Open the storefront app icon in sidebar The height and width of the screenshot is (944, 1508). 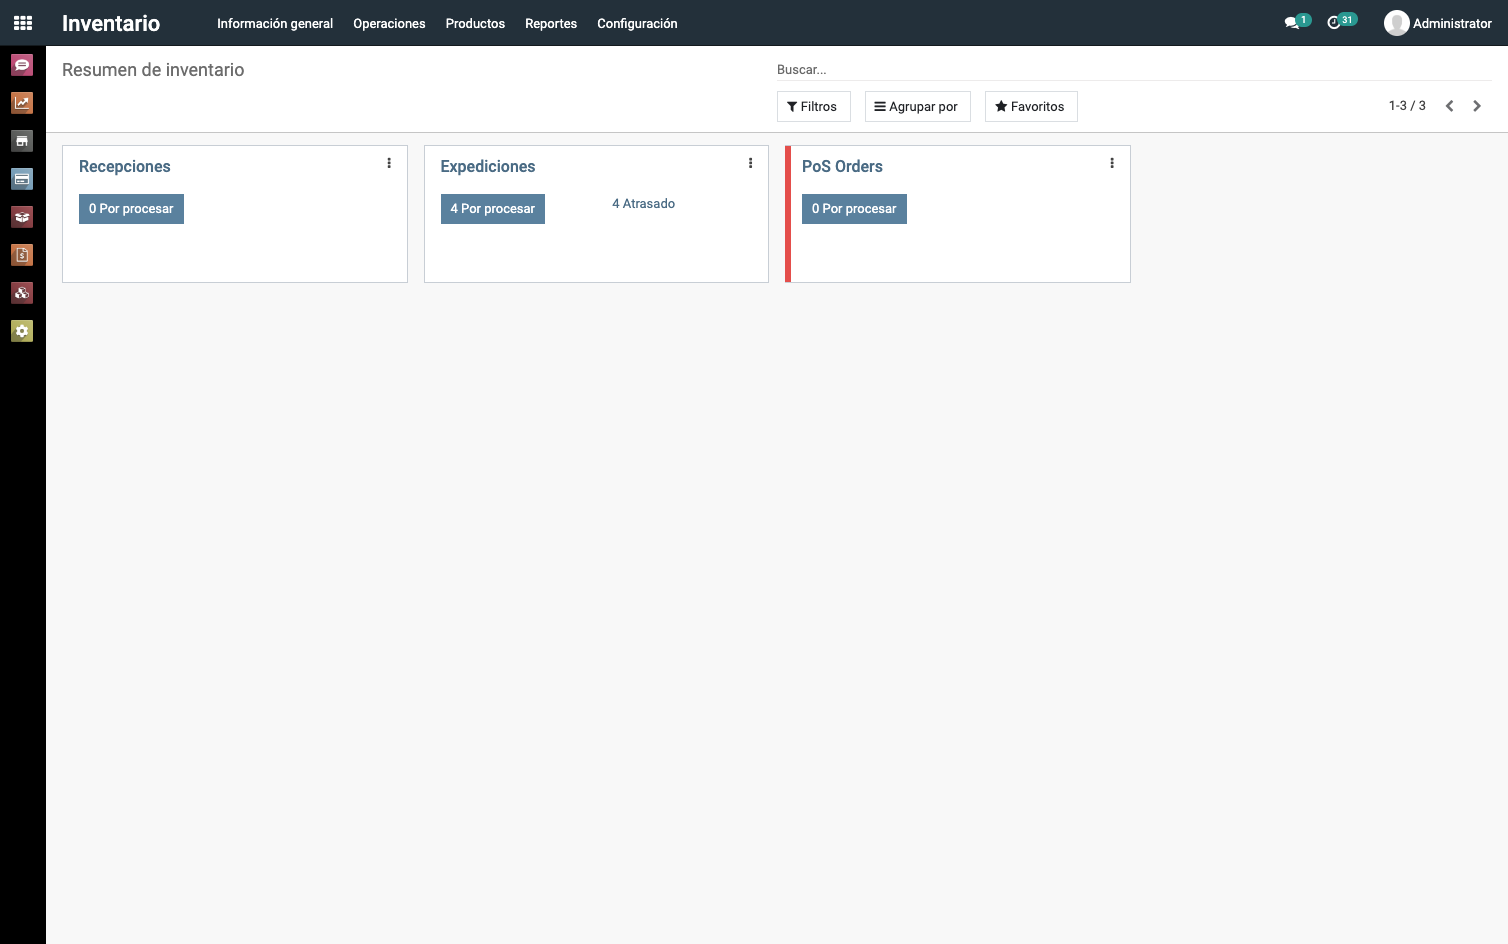(x=22, y=141)
